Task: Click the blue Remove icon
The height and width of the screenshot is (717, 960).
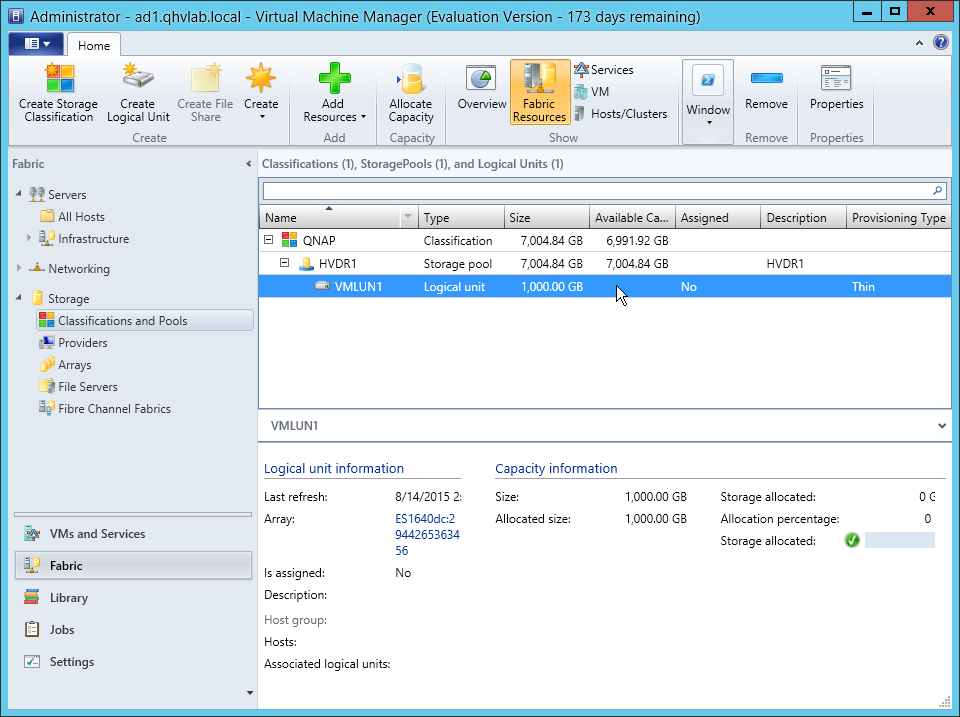Action: (766, 80)
